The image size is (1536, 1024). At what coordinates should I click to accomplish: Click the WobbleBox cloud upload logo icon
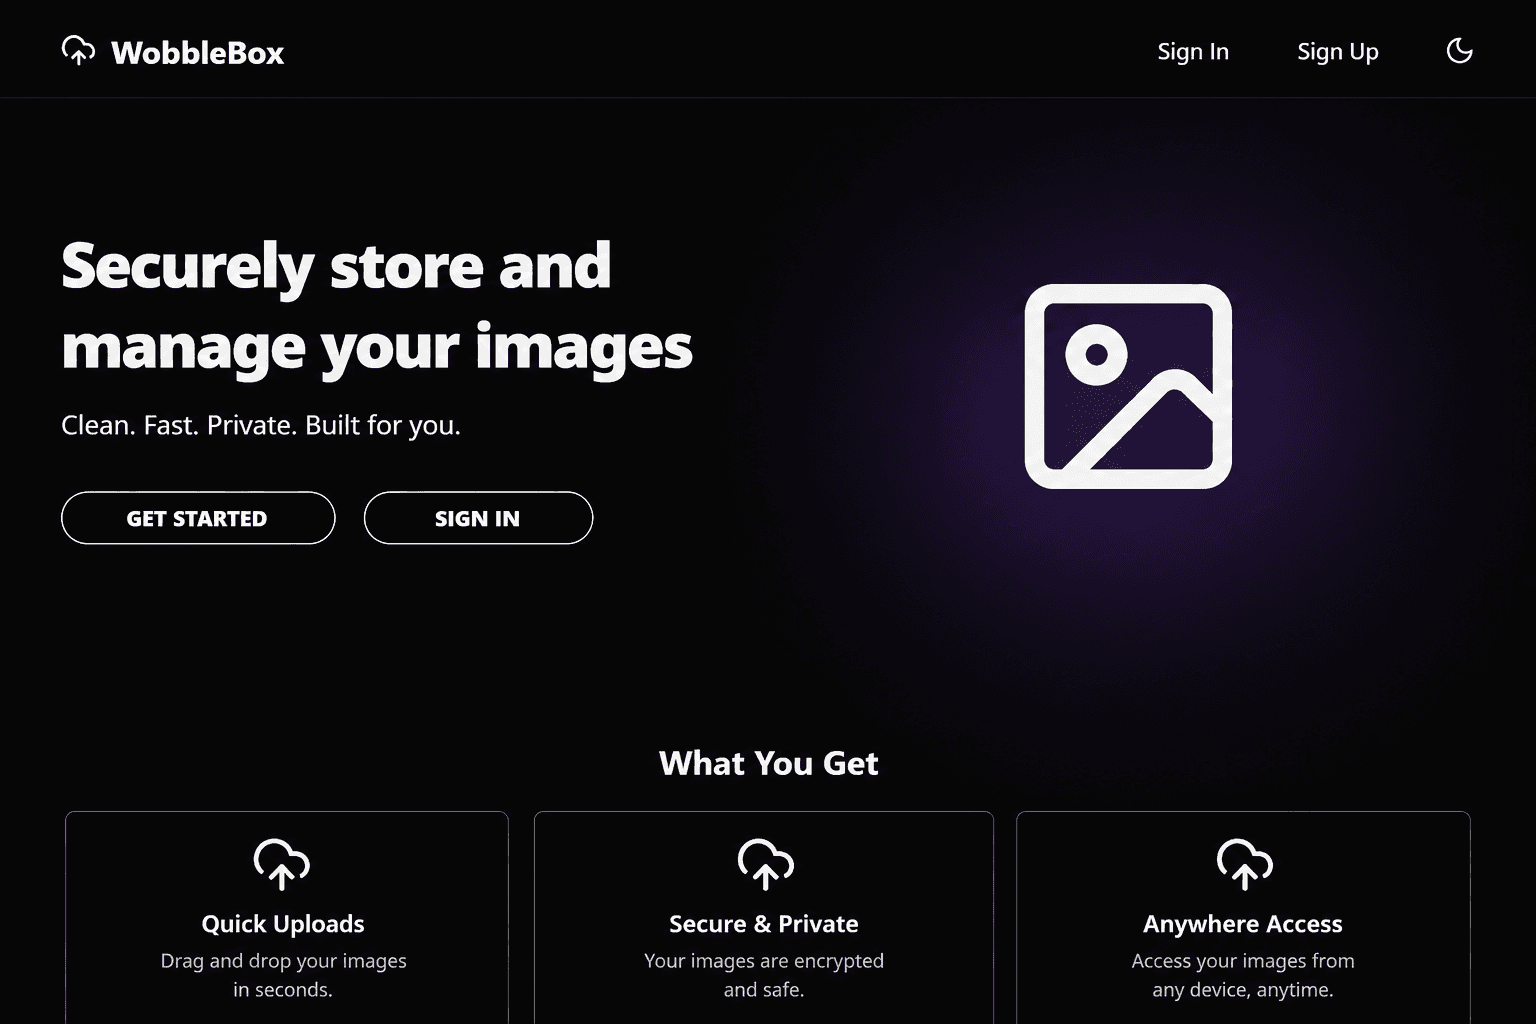point(78,50)
